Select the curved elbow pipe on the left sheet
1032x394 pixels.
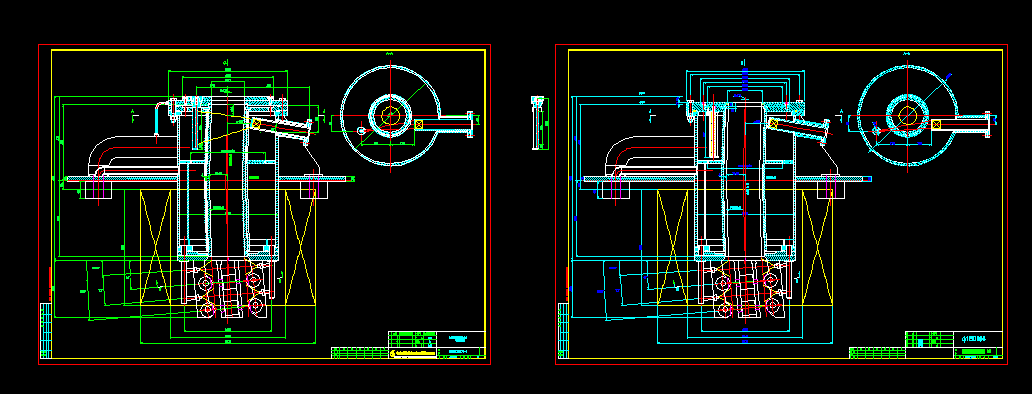pos(132,155)
